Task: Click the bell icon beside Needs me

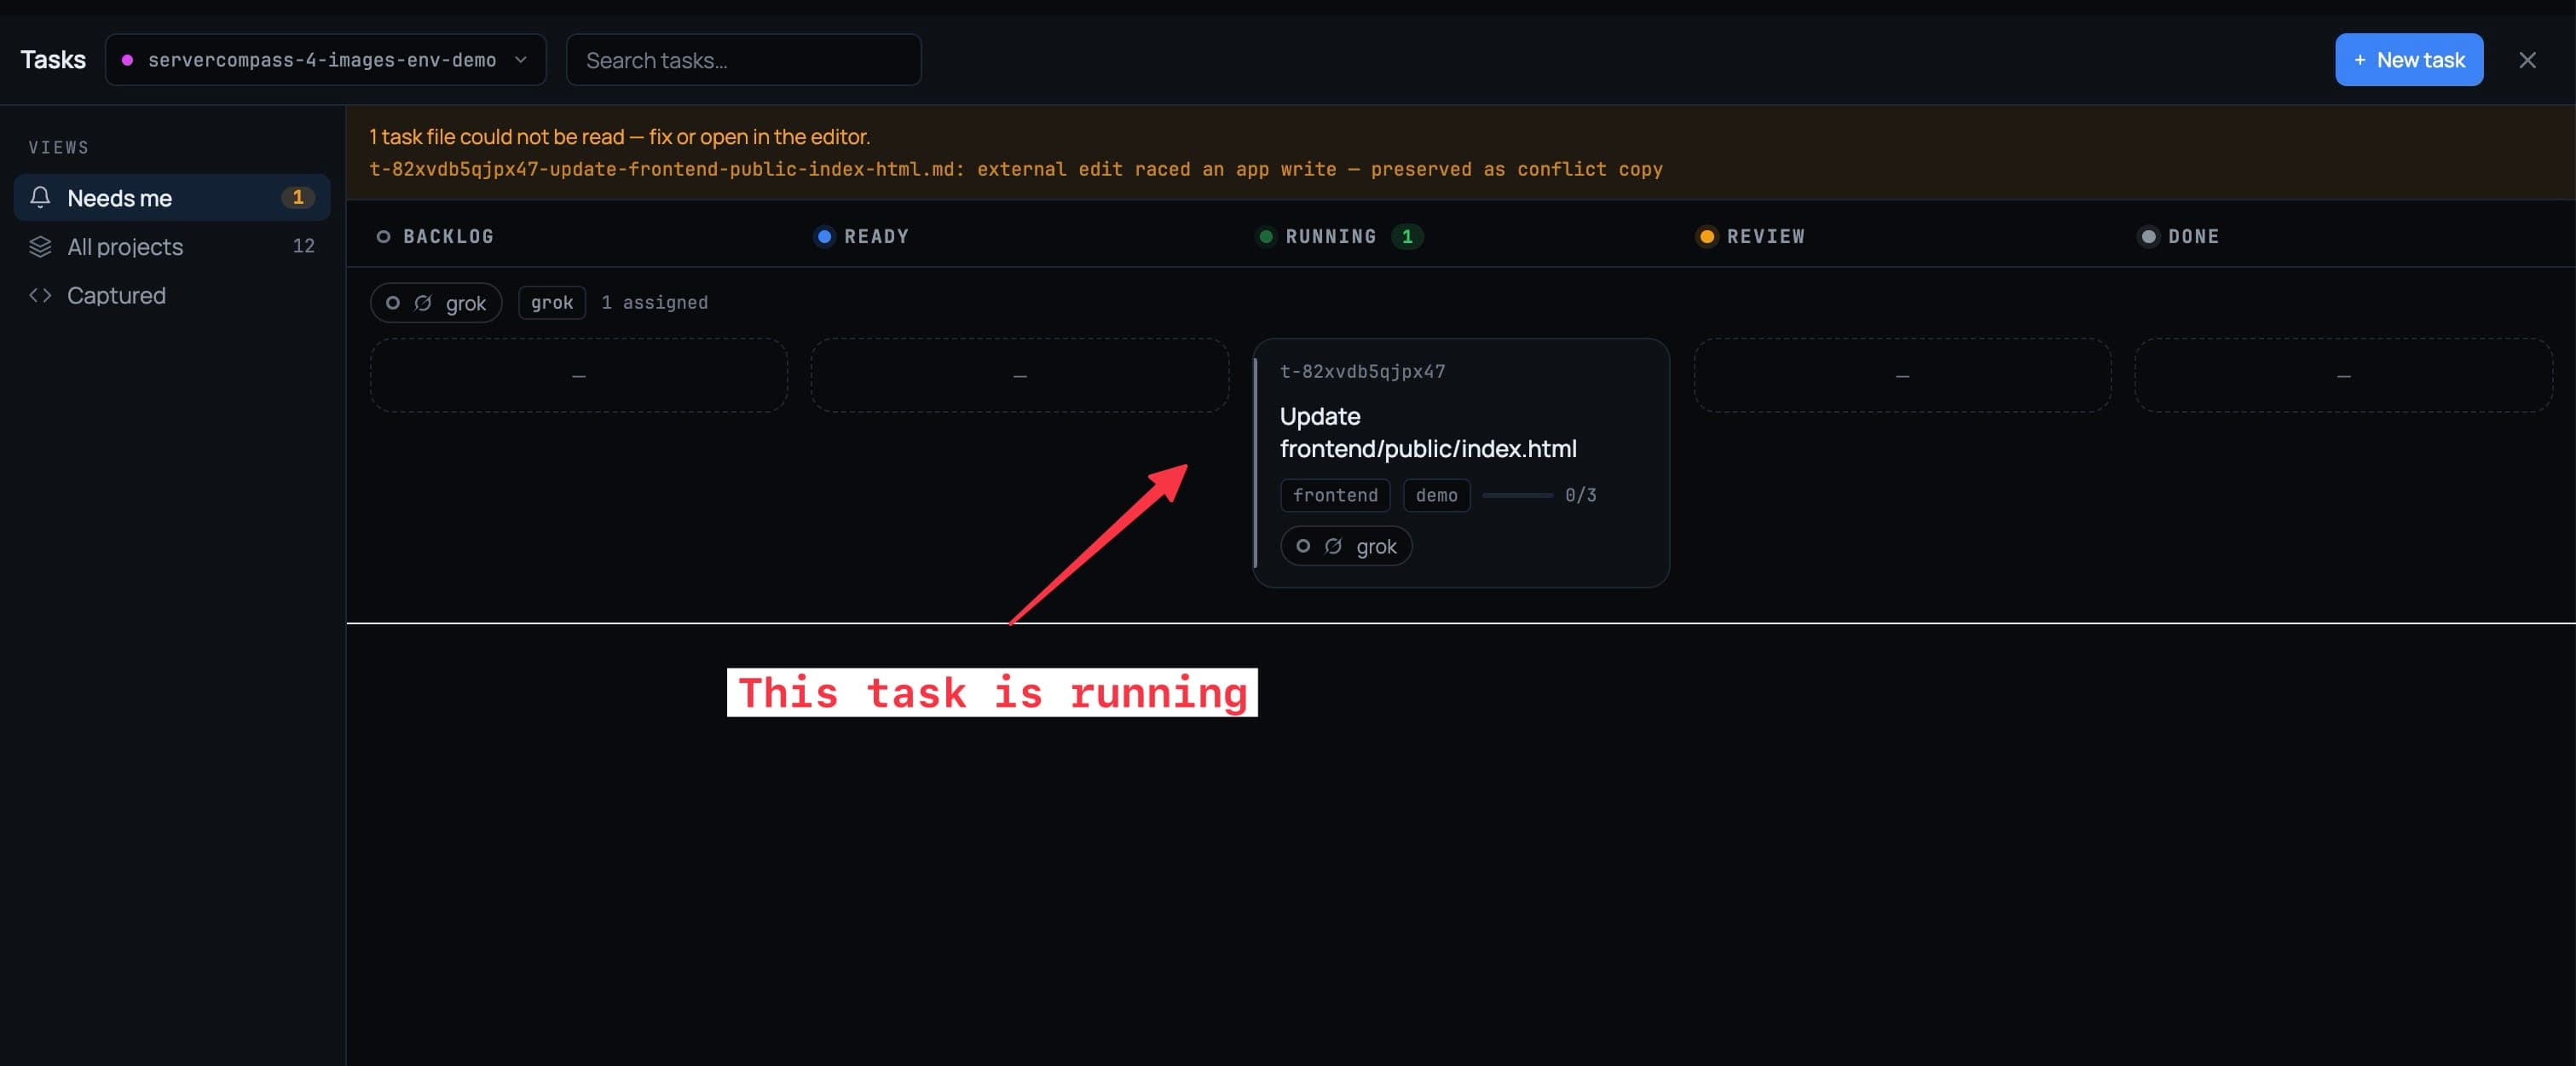Action: (40, 197)
